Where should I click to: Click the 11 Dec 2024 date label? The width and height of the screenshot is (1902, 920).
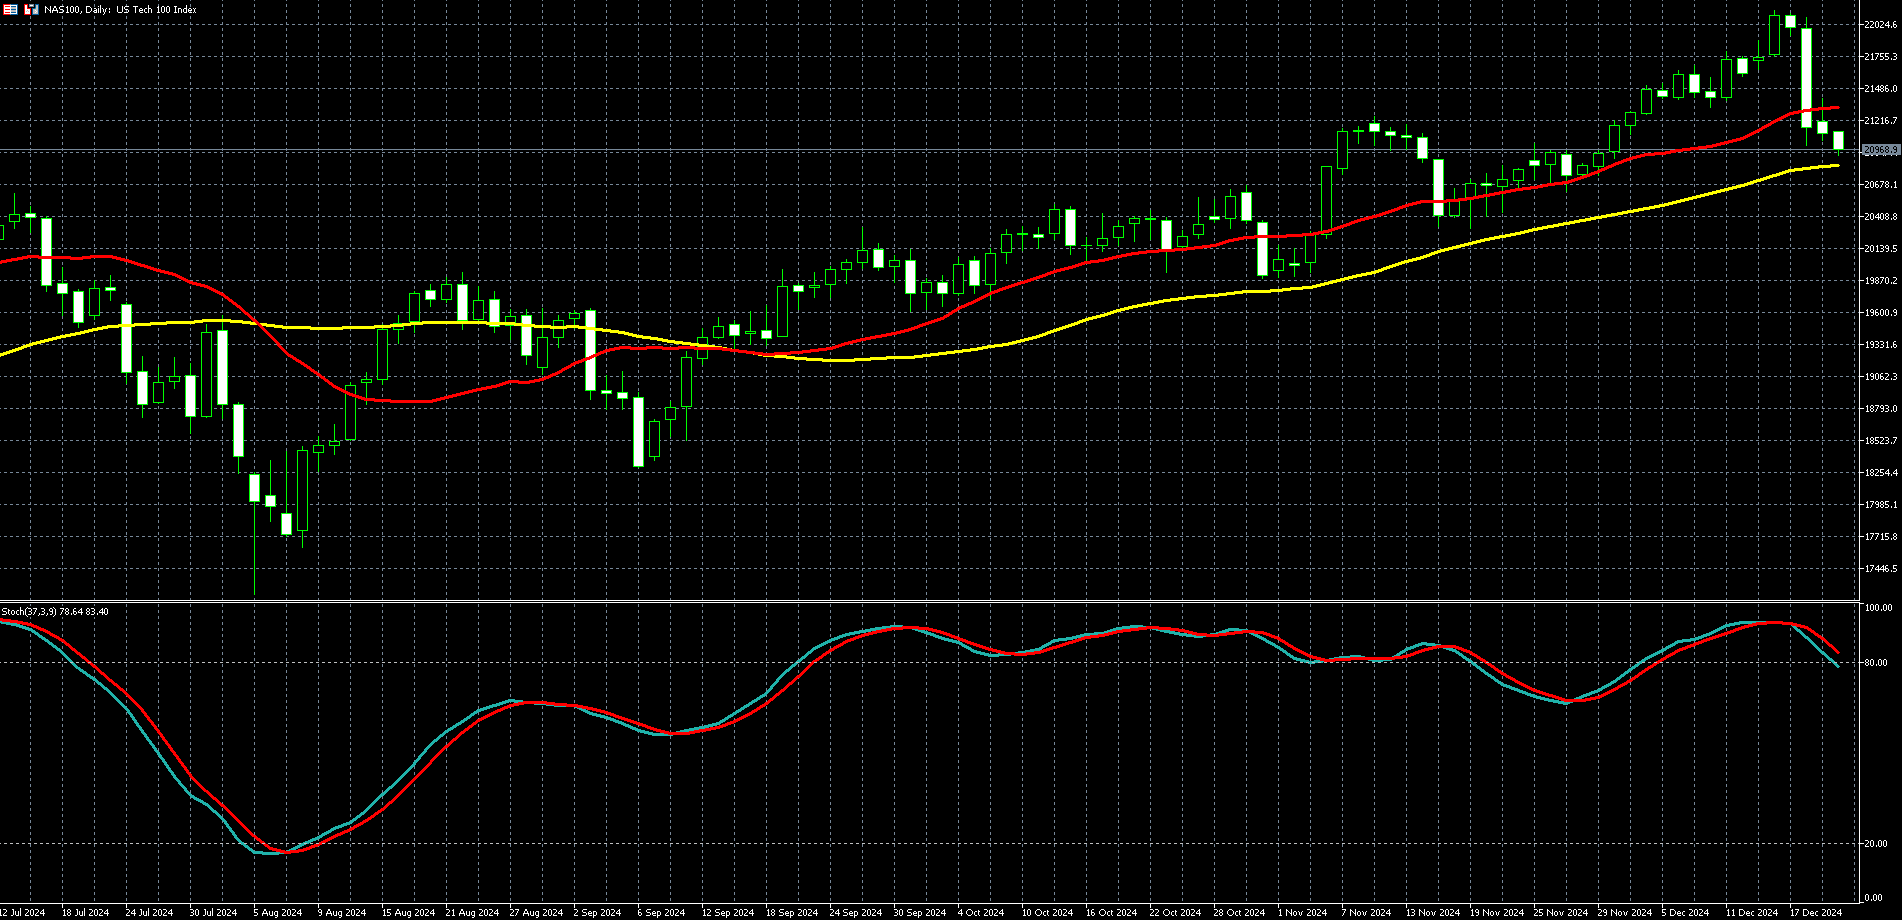[1752, 913]
